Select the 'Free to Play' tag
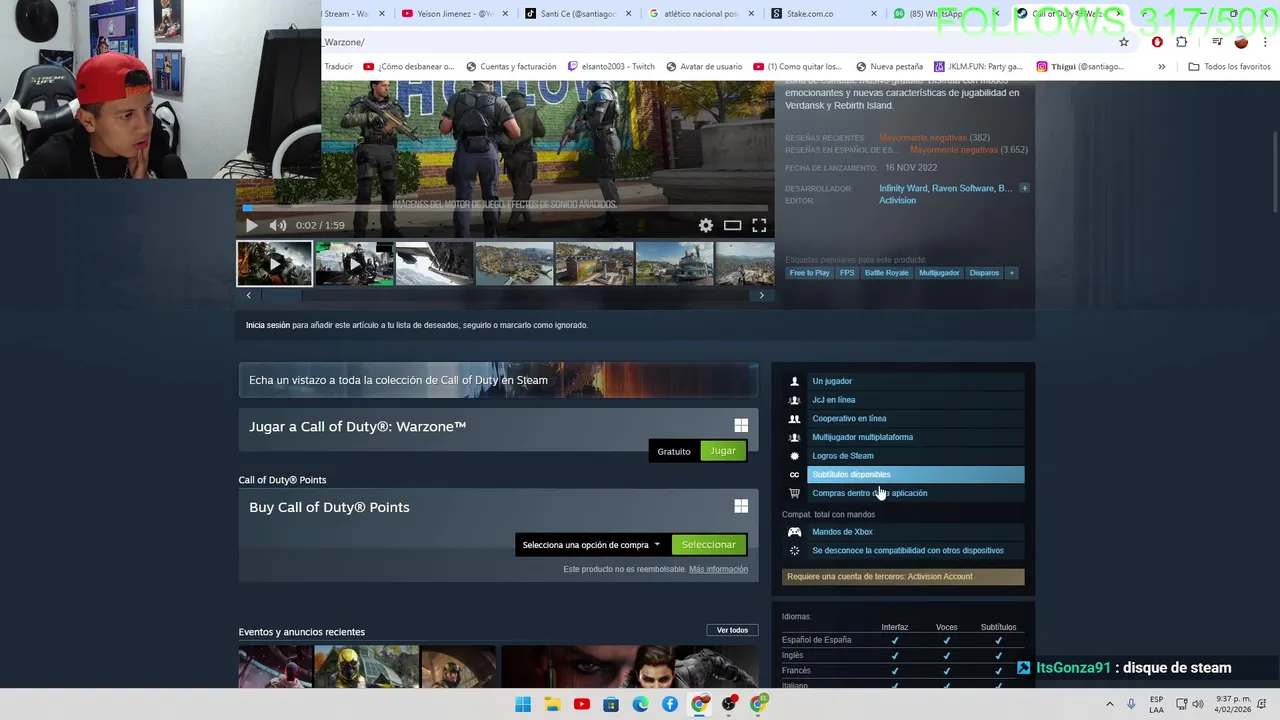Screen dimensions: 1280x720 pyautogui.click(x=809, y=273)
